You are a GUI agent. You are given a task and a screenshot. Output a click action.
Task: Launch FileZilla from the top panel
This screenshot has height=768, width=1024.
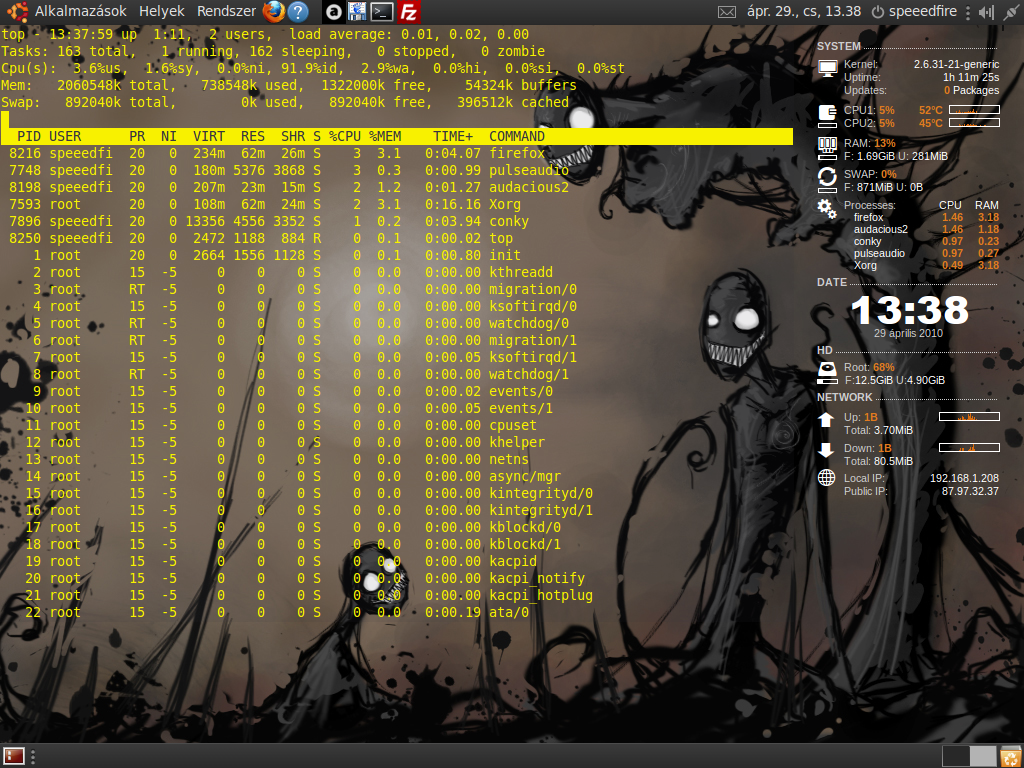pyautogui.click(x=409, y=11)
